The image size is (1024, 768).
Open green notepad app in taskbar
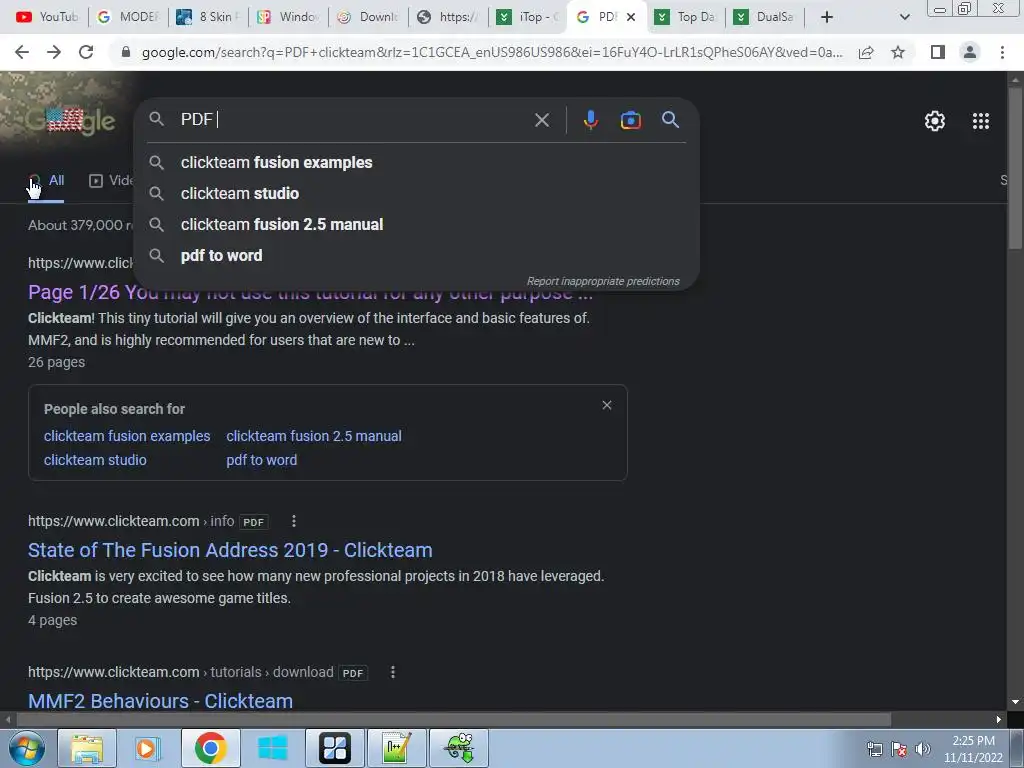coord(396,748)
